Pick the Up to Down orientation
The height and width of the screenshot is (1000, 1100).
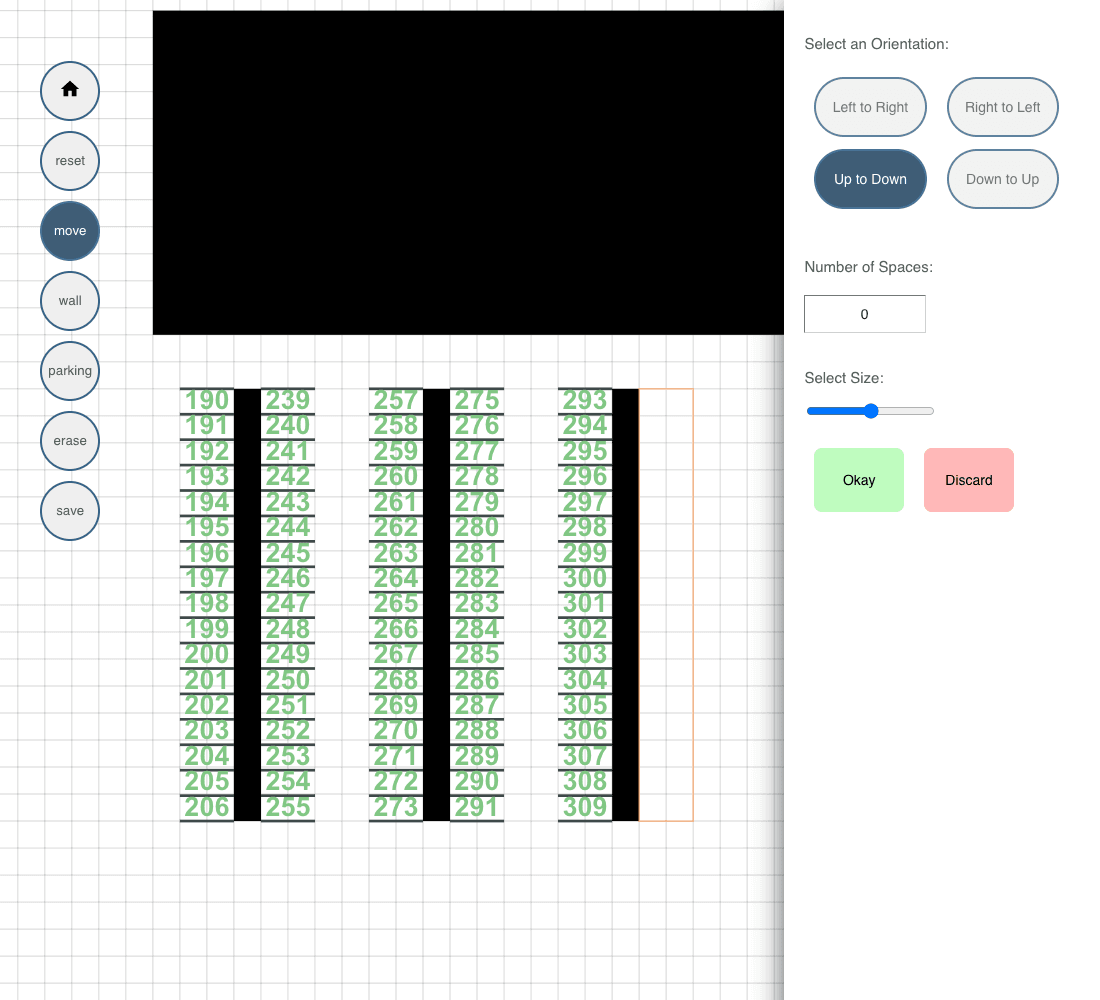click(x=870, y=179)
